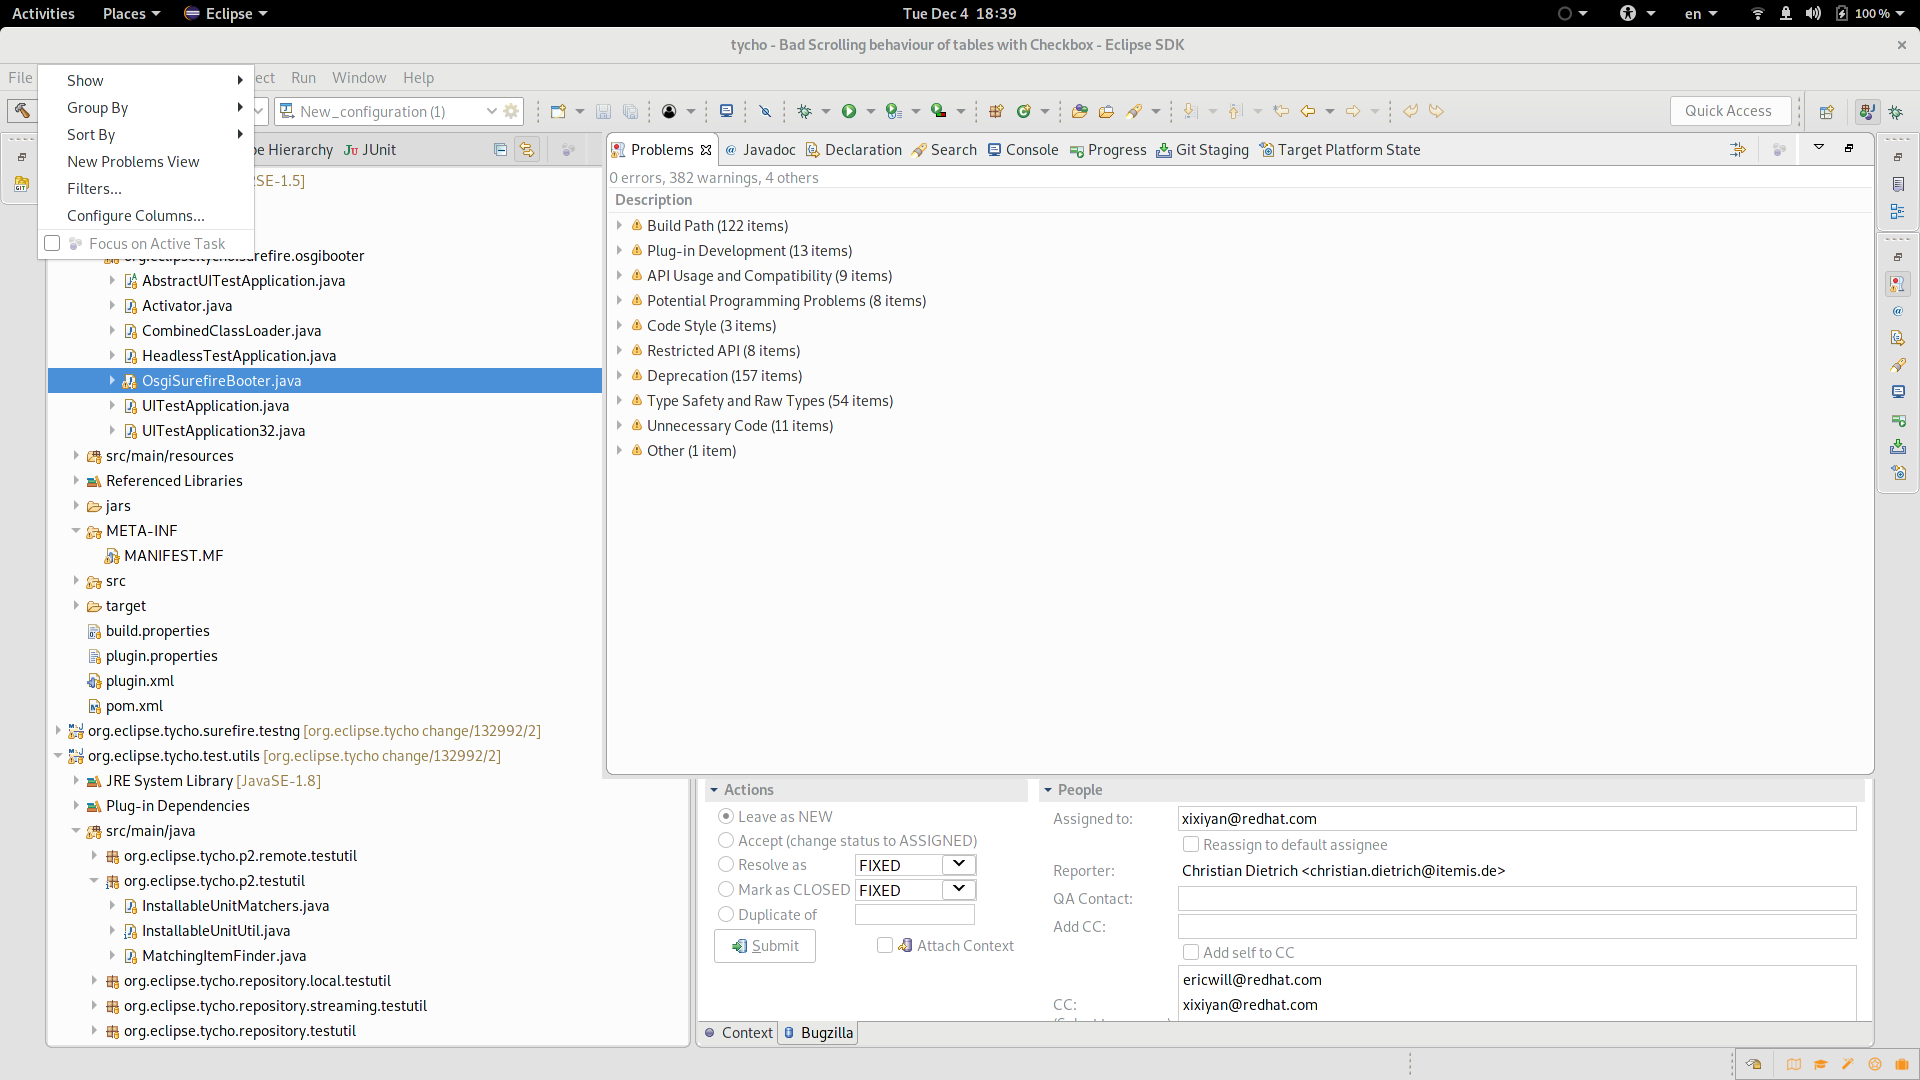This screenshot has height=1080, width=1920.
Task: Expand Type Safety and Raw Types group
Action: pyautogui.click(x=619, y=401)
